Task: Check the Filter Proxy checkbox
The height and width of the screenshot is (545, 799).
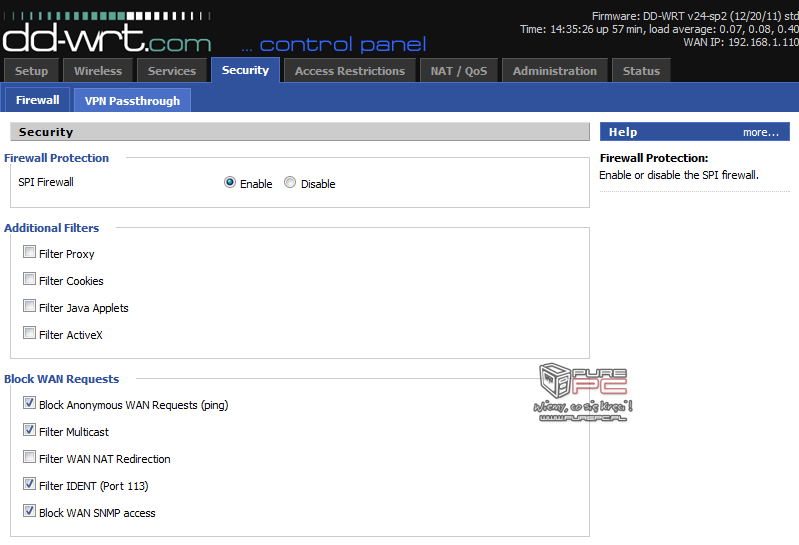Action: click(x=30, y=253)
